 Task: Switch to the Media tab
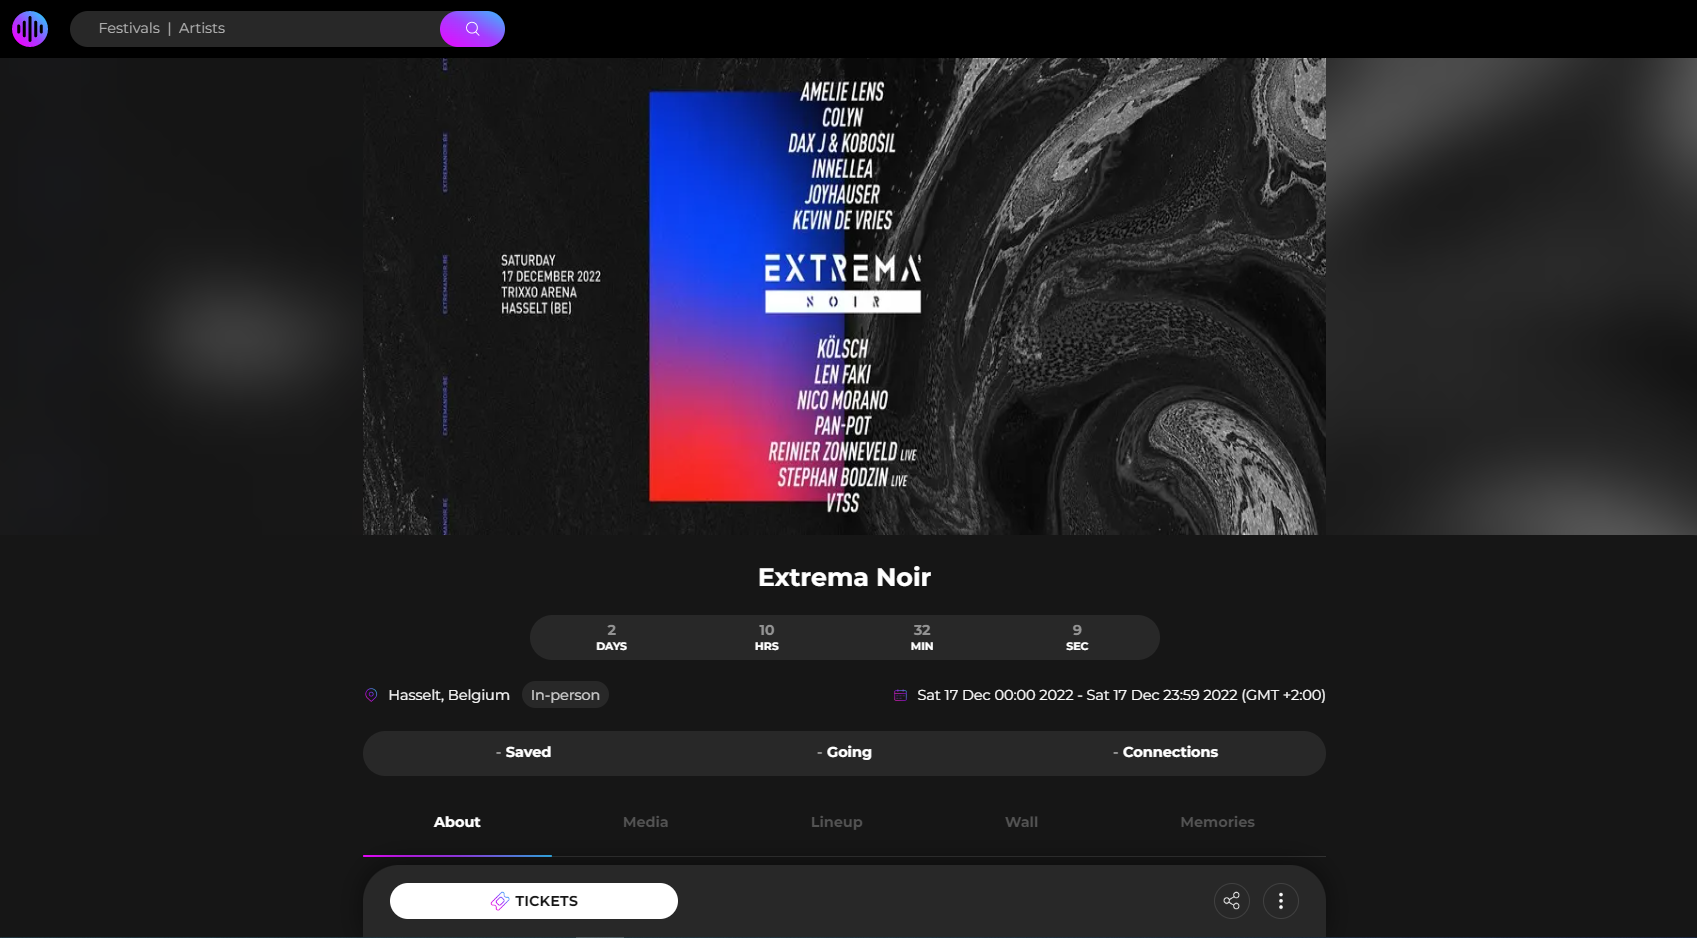pos(646,822)
